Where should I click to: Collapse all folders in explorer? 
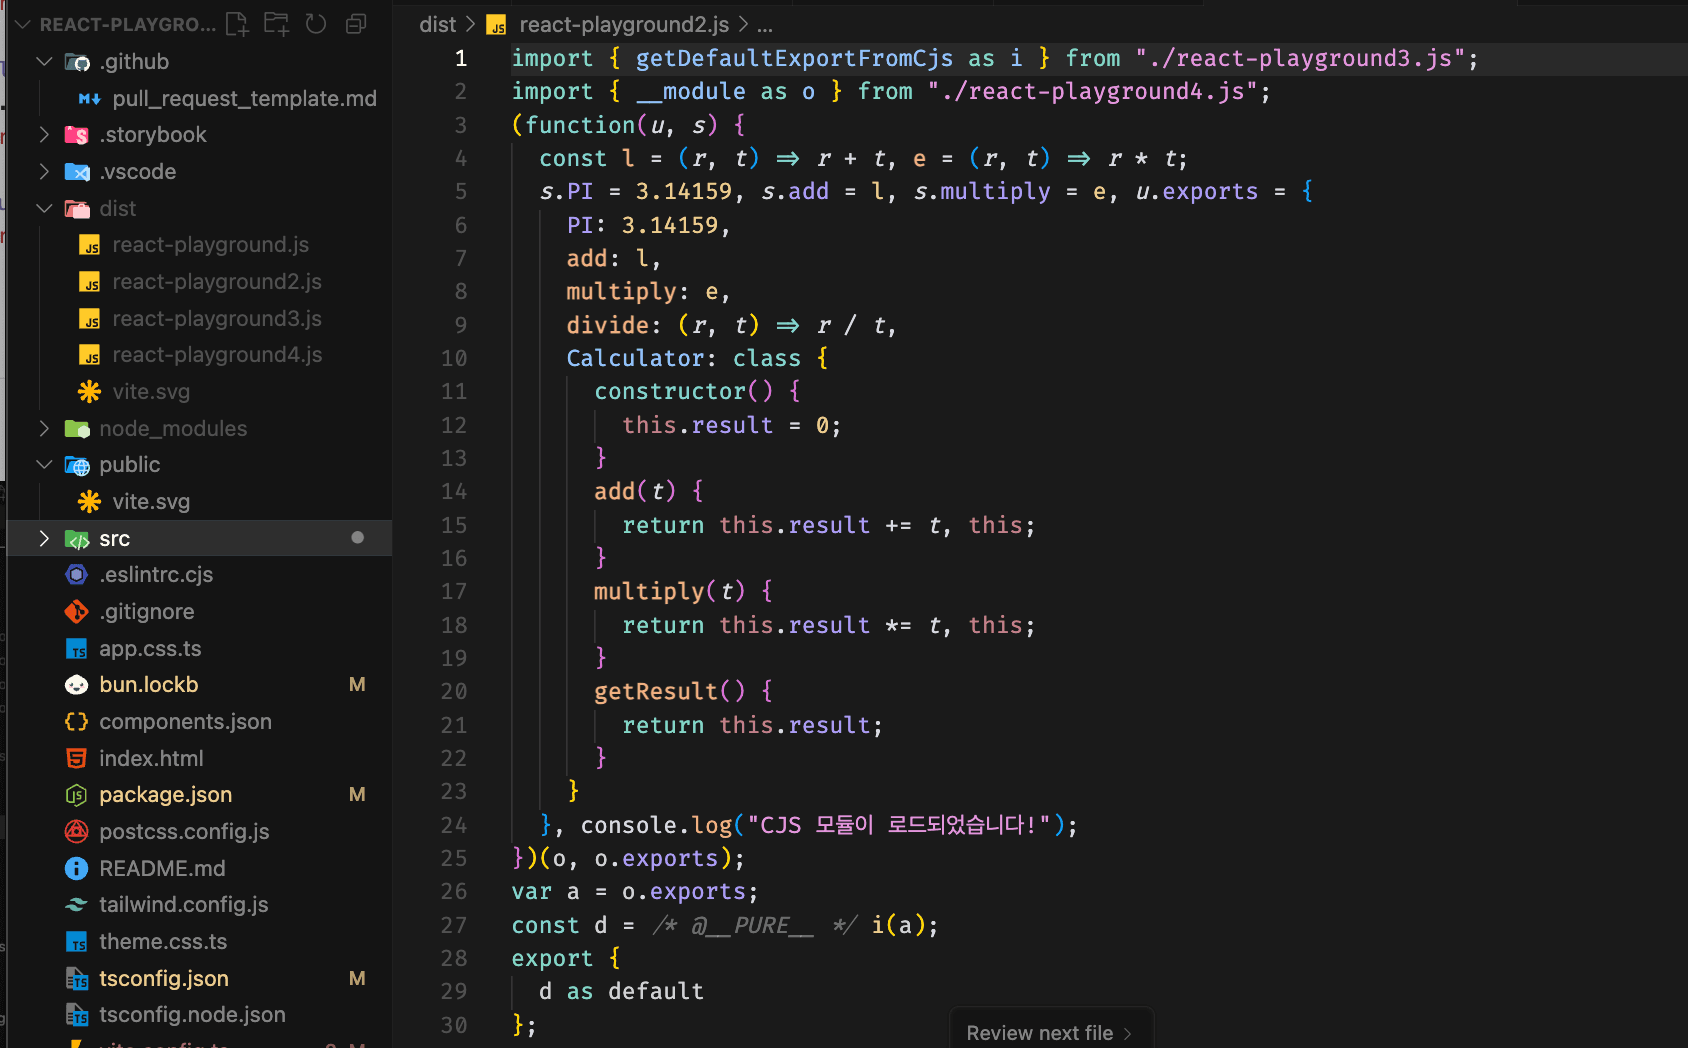point(356,24)
